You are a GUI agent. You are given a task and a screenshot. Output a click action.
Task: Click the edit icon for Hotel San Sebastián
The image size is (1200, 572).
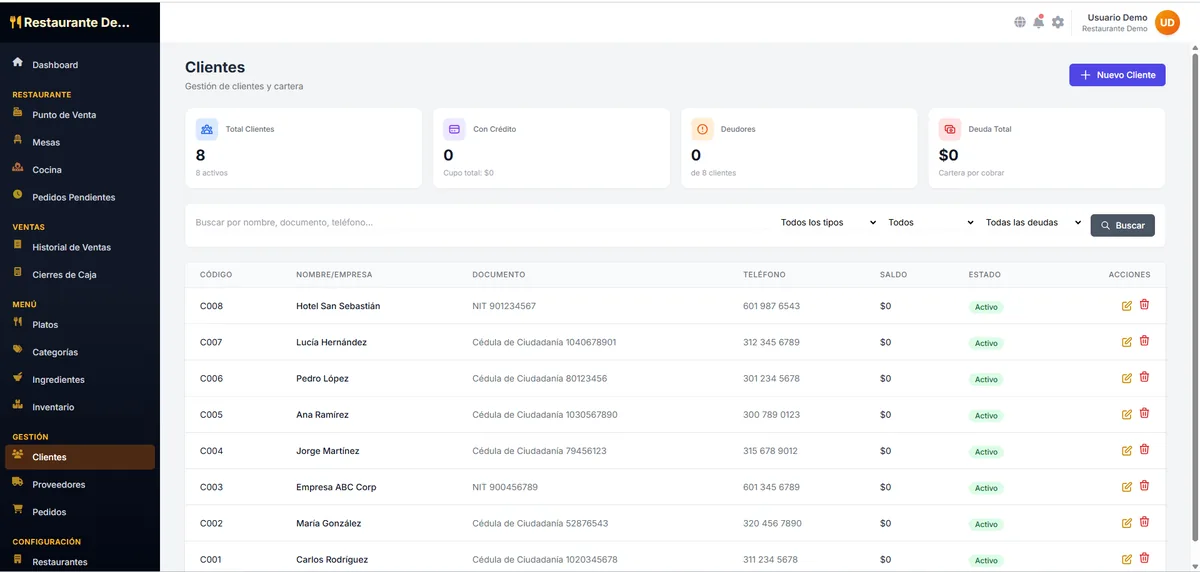click(1127, 306)
